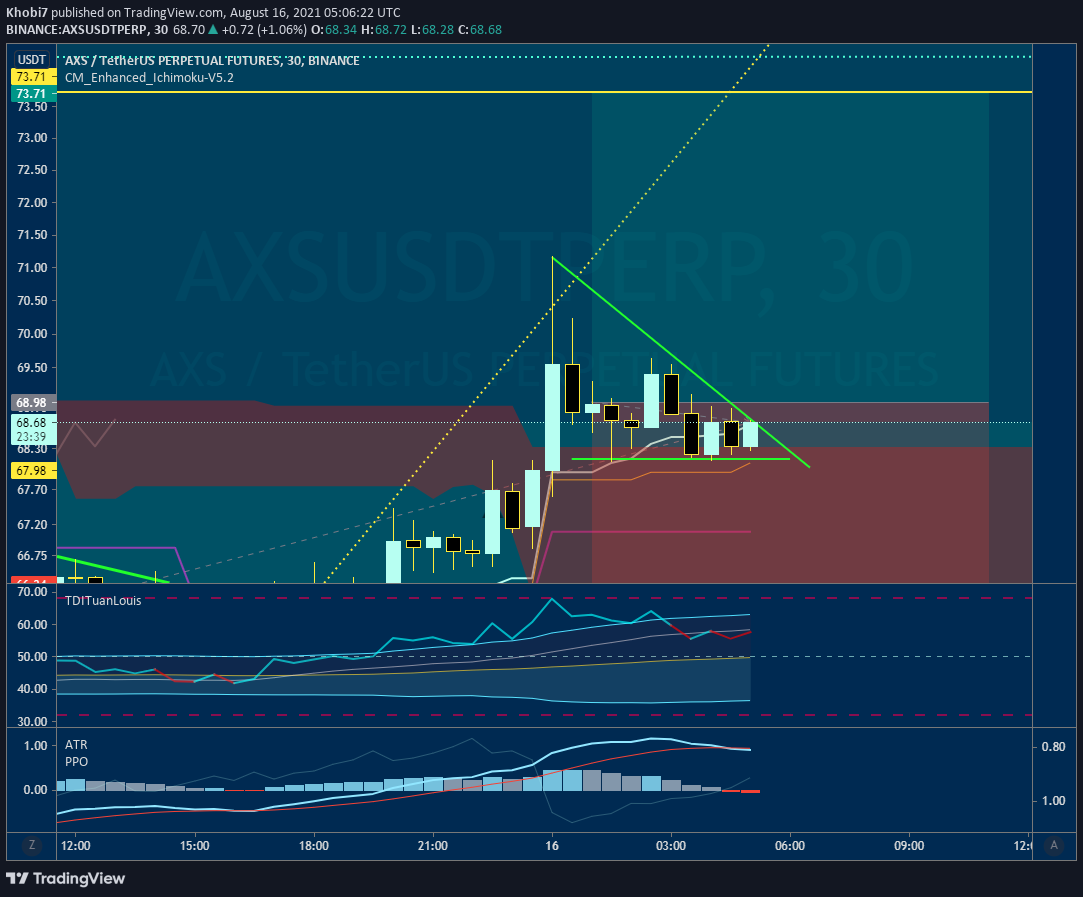Click the 09:00 time axis label

click(909, 845)
